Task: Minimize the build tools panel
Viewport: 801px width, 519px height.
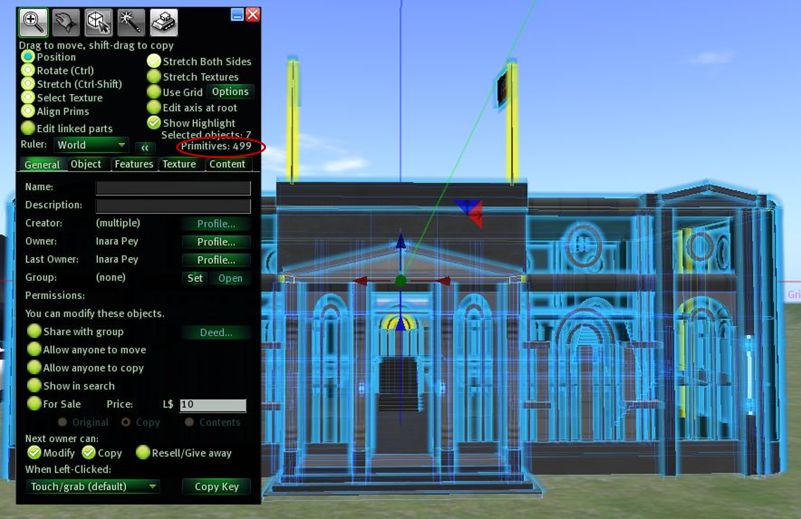Action: tap(237, 14)
